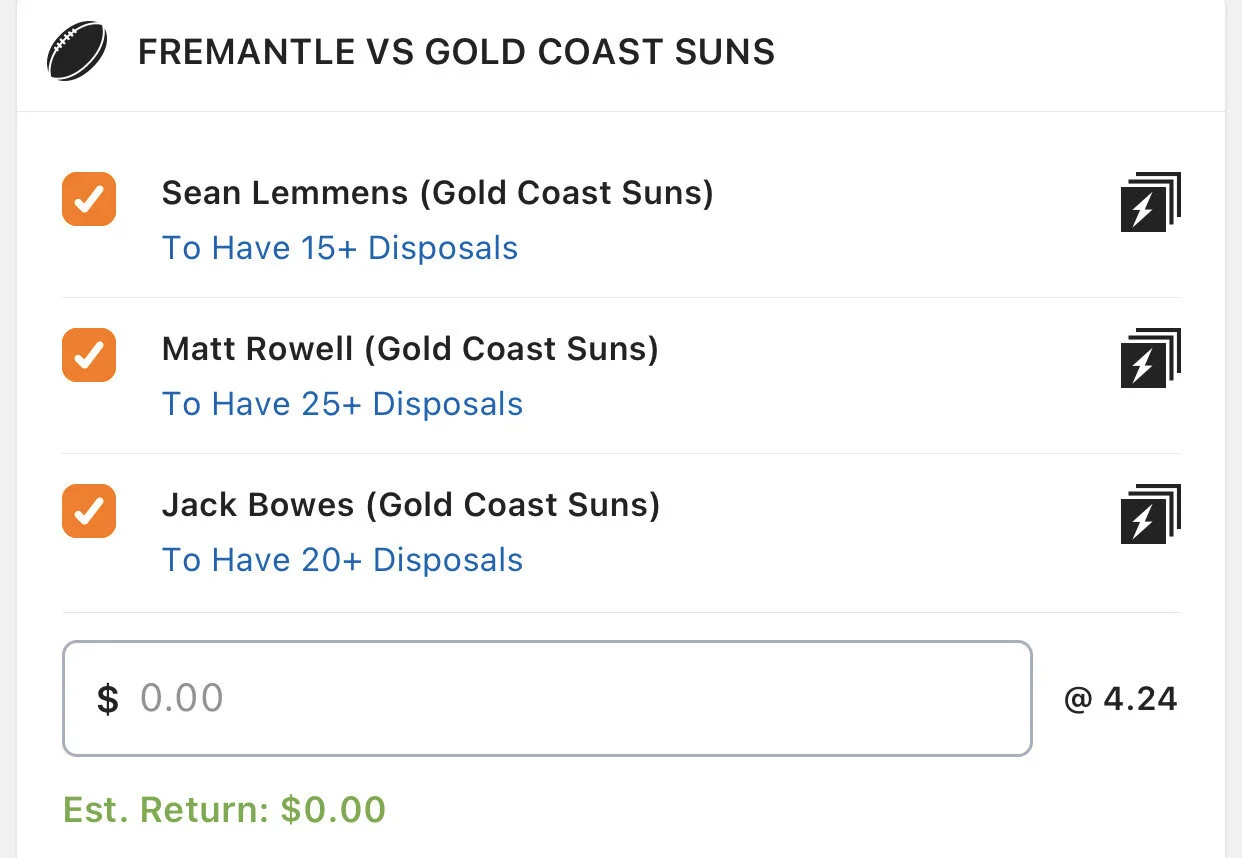The image size is (1242, 858).
Task: Focus the stake field's 0.00 placeholder
Action: (x=182, y=698)
